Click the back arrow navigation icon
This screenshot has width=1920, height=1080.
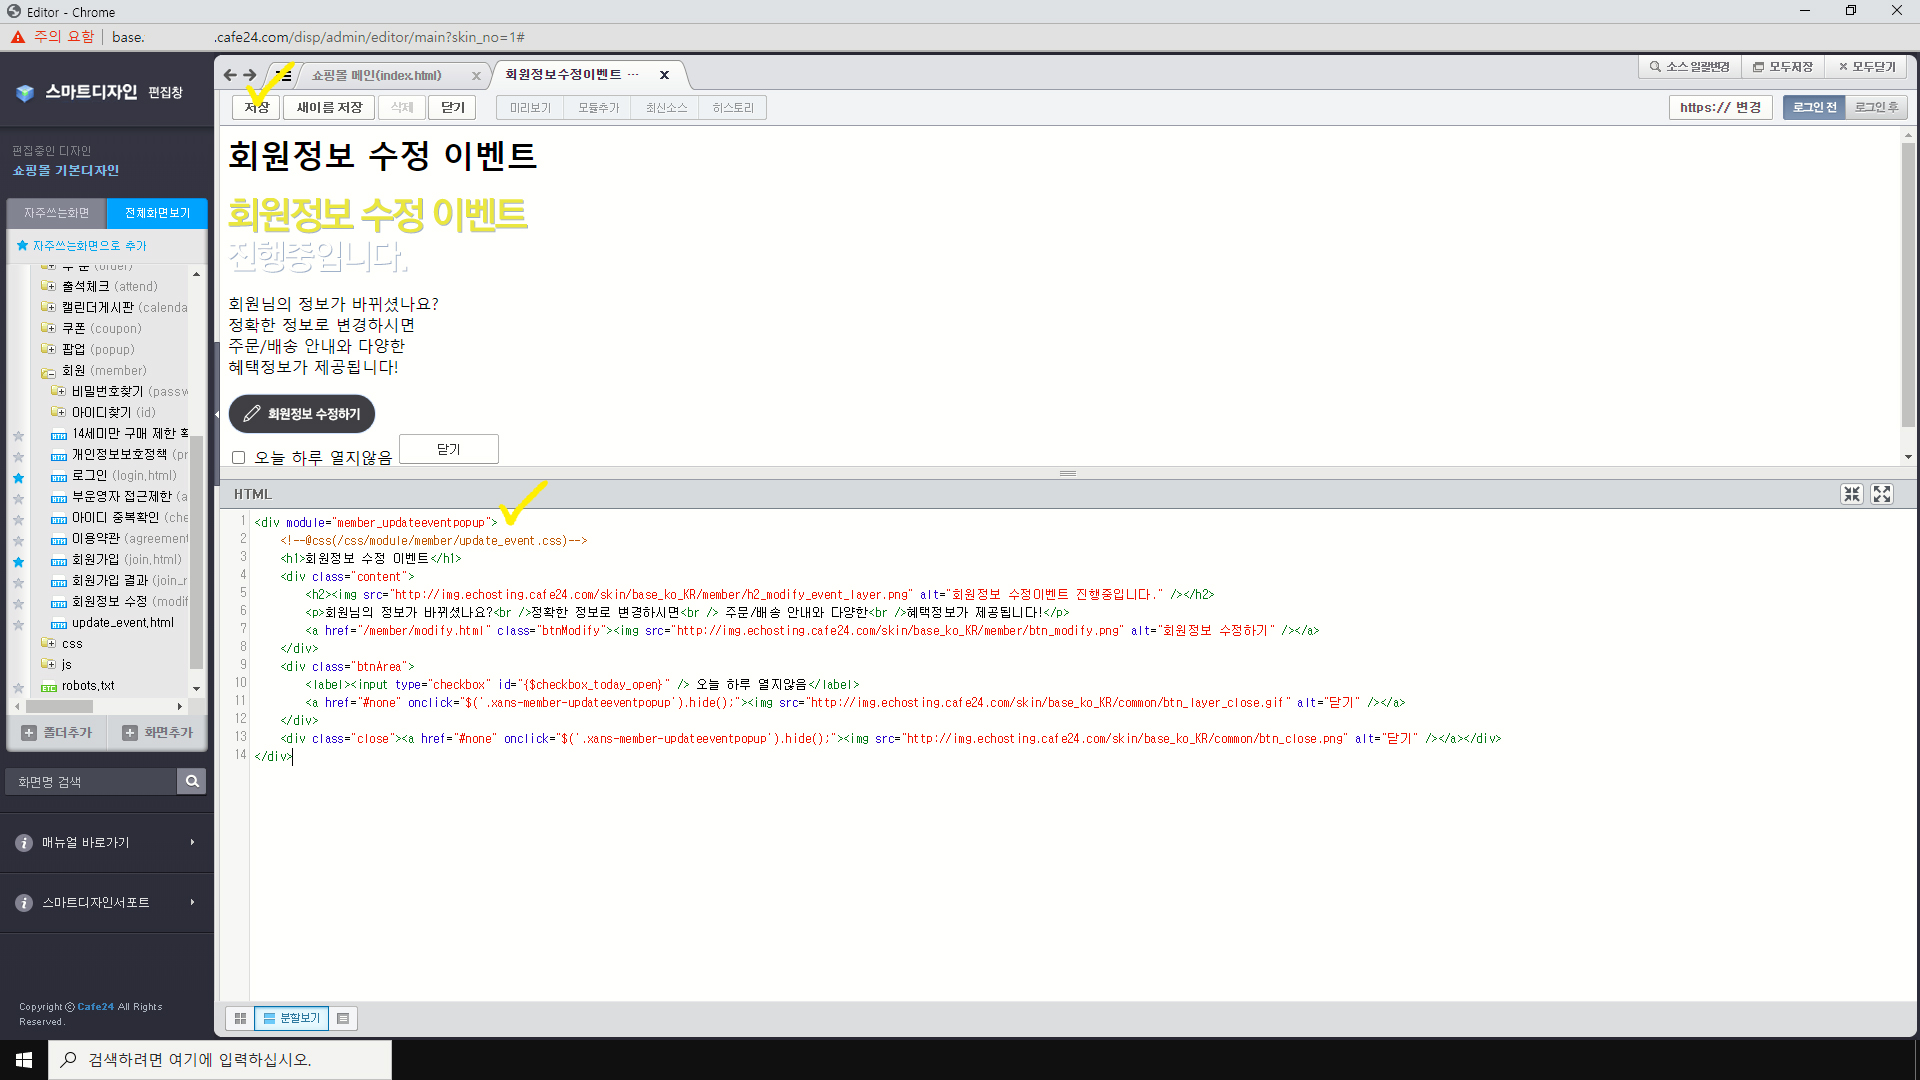click(x=230, y=75)
